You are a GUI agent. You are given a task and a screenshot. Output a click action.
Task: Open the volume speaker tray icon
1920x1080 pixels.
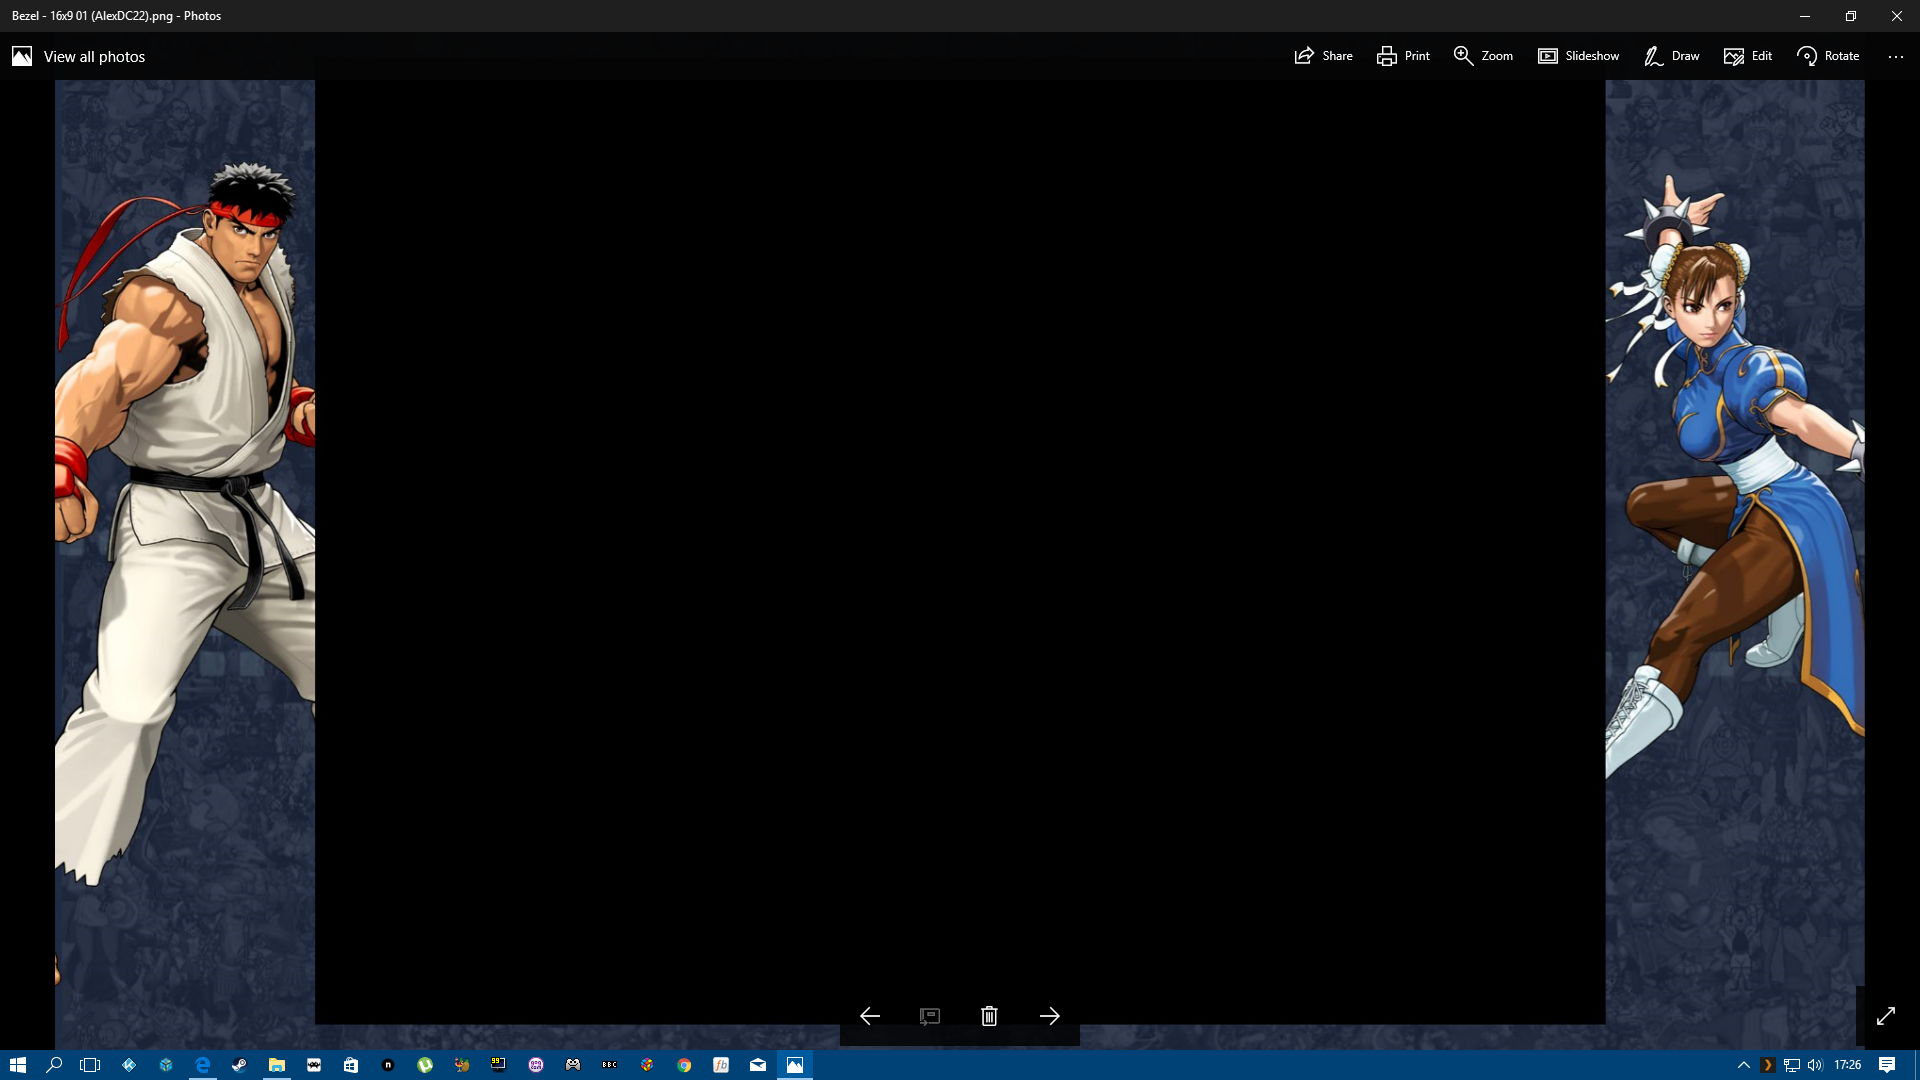[1815, 1065]
